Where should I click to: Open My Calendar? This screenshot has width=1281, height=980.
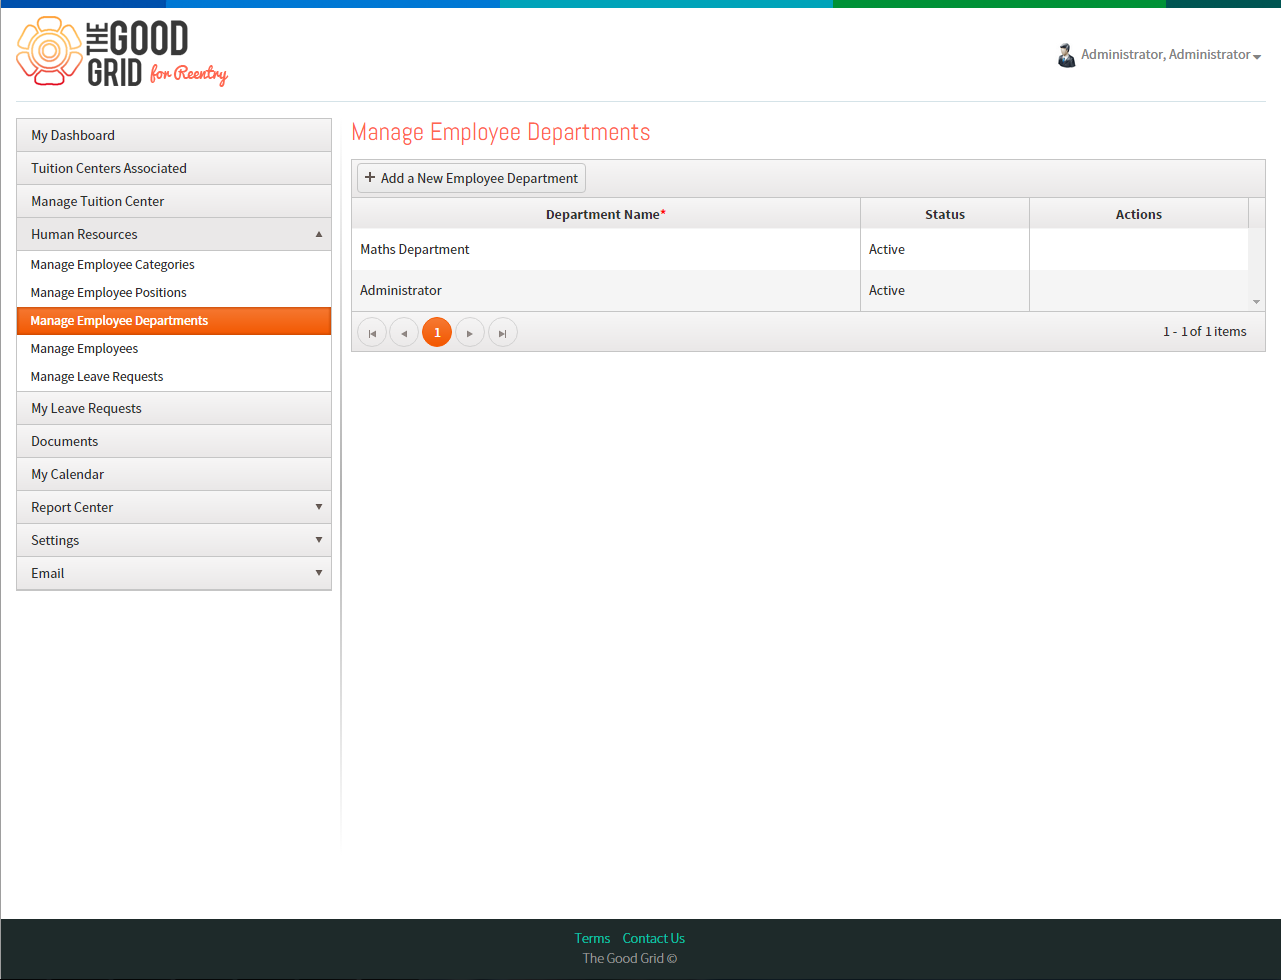174,474
